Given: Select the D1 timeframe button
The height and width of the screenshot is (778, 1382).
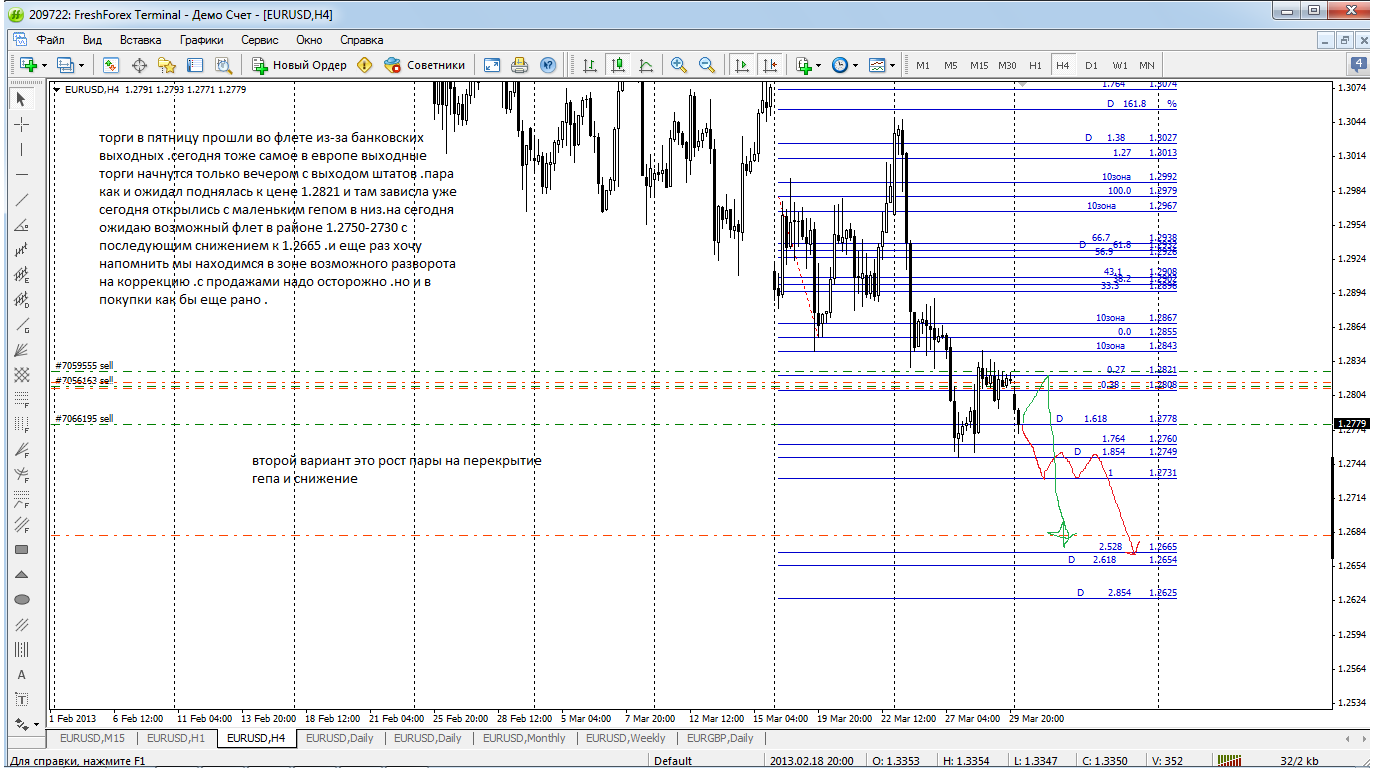Looking at the screenshot, I should click(x=1091, y=65).
